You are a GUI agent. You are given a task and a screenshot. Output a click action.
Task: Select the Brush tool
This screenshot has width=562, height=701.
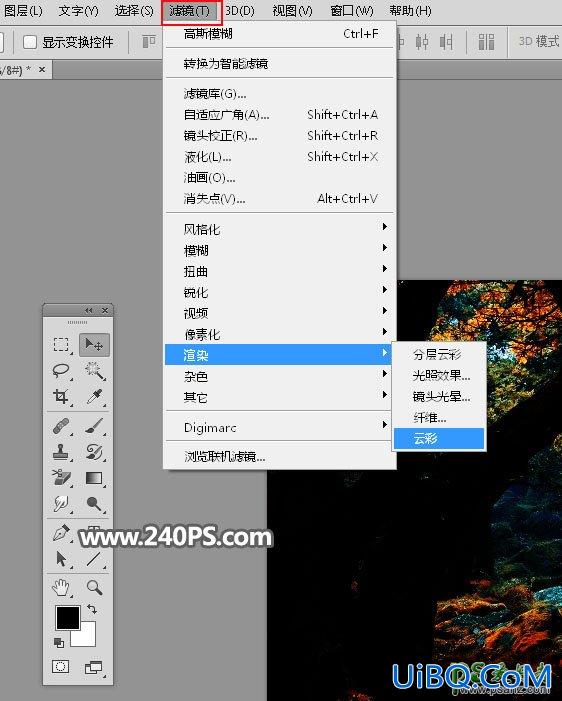point(94,426)
